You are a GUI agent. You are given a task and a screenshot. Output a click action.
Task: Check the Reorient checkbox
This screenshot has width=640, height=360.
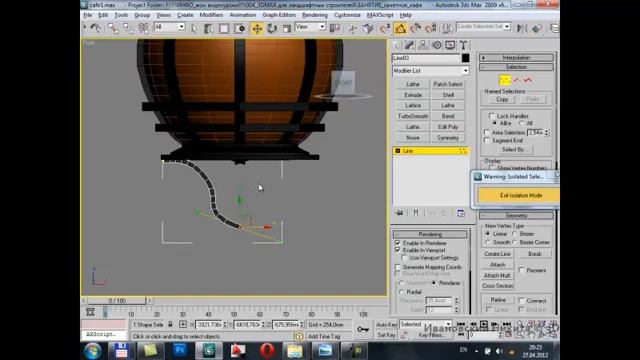coord(522,270)
